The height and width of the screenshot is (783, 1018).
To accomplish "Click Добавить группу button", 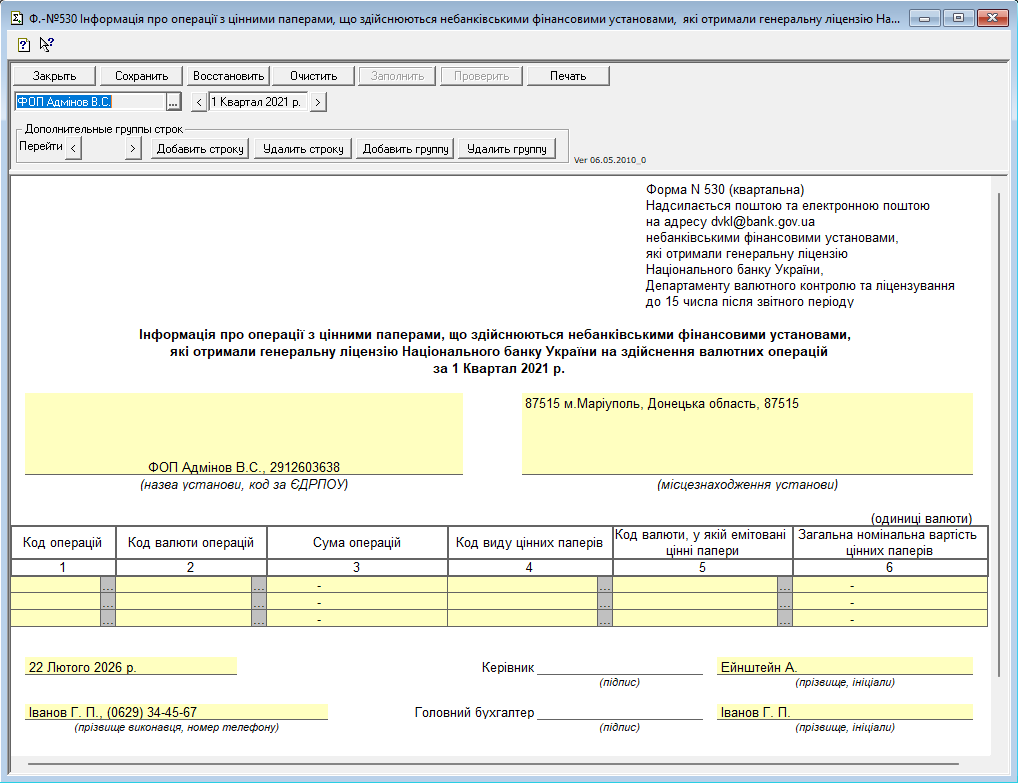I will (405, 149).
